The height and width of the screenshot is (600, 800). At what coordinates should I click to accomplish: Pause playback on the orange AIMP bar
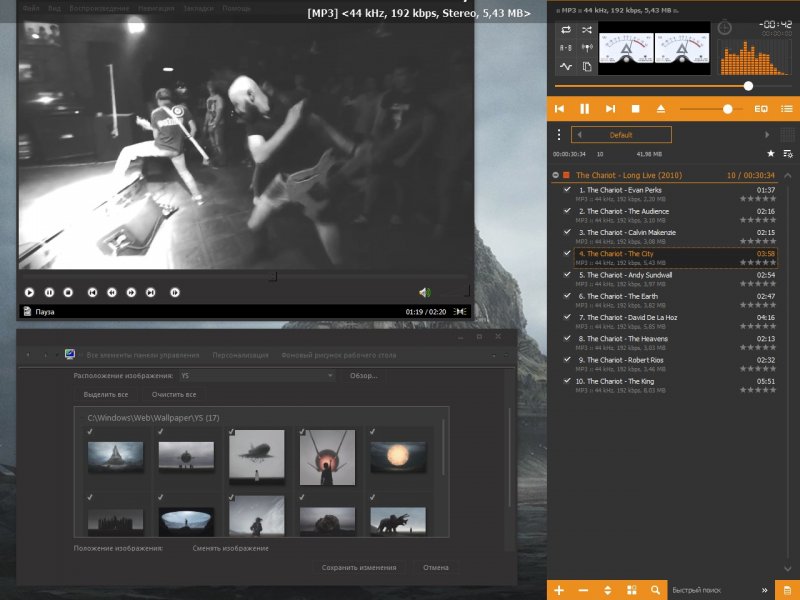(x=585, y=109)
